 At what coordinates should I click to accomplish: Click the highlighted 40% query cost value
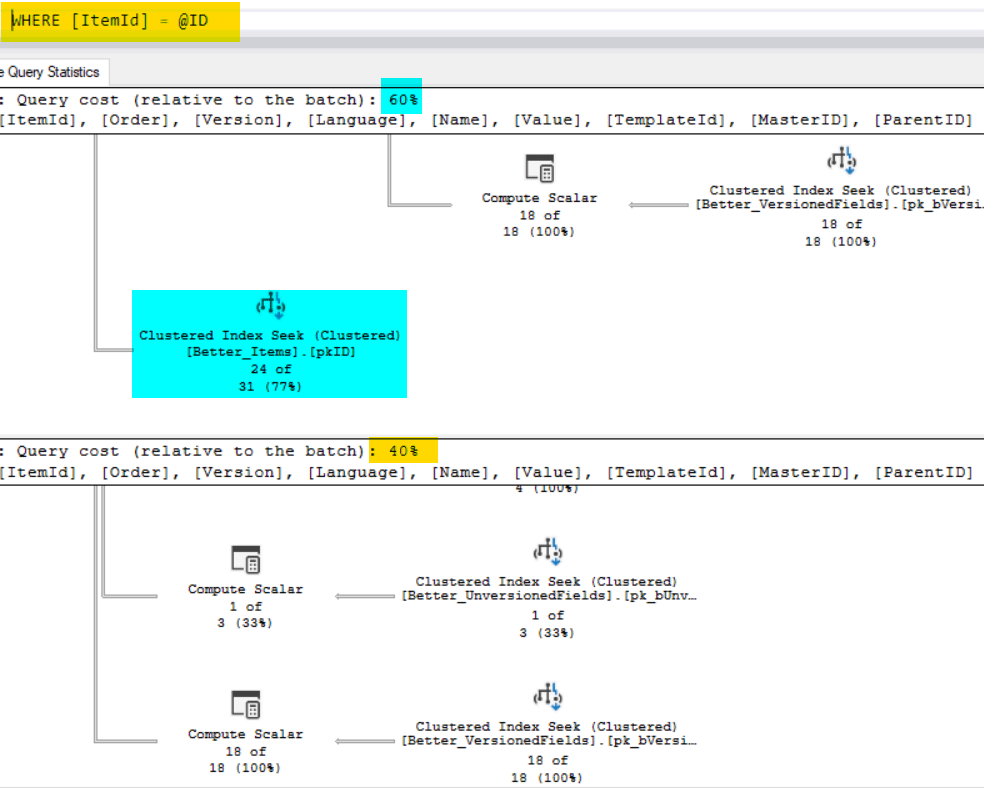pos(404,451)
